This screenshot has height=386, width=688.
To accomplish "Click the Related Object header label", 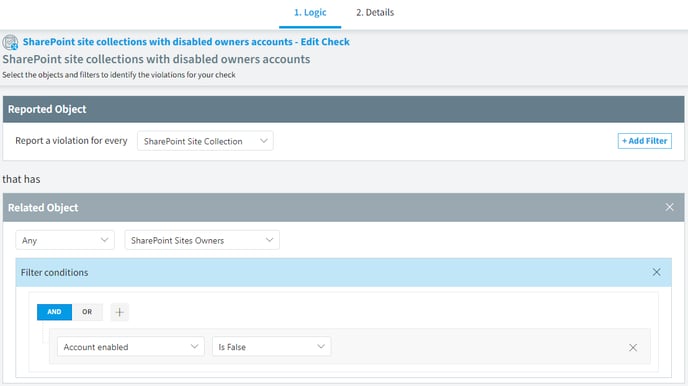I will [43, 207].
